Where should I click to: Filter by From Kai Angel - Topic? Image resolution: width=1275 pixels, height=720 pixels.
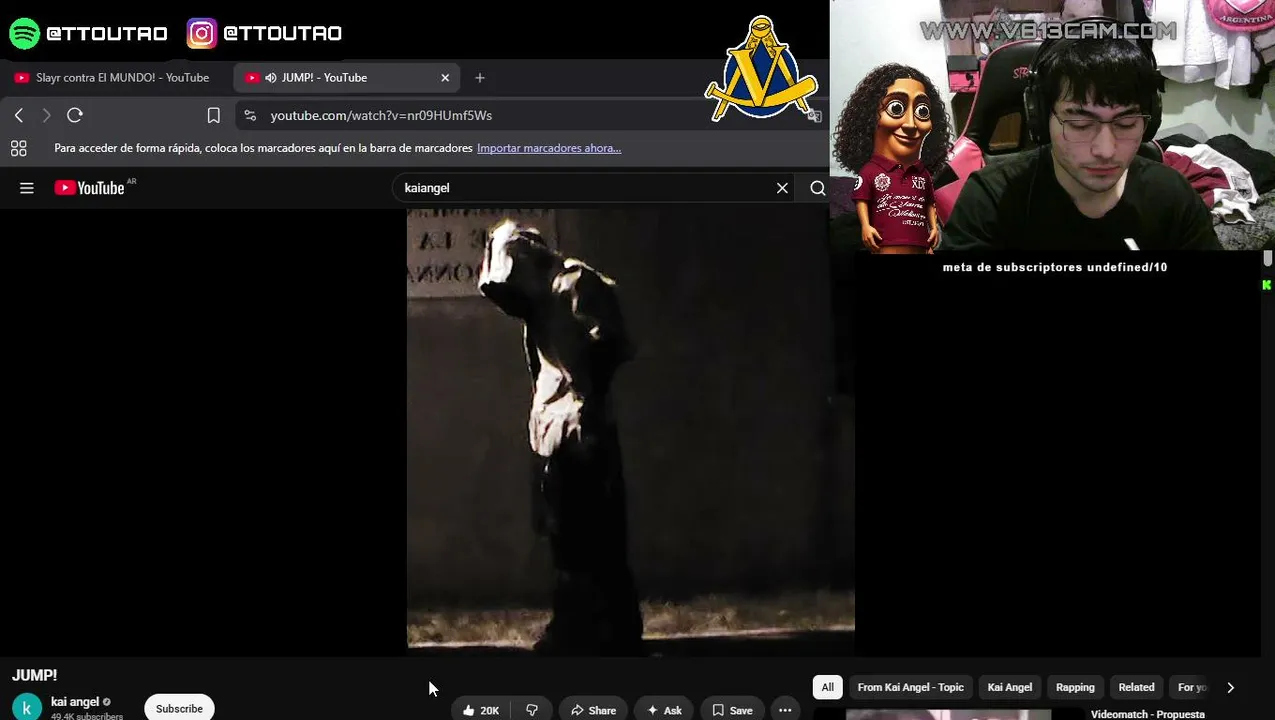(910, 687)
